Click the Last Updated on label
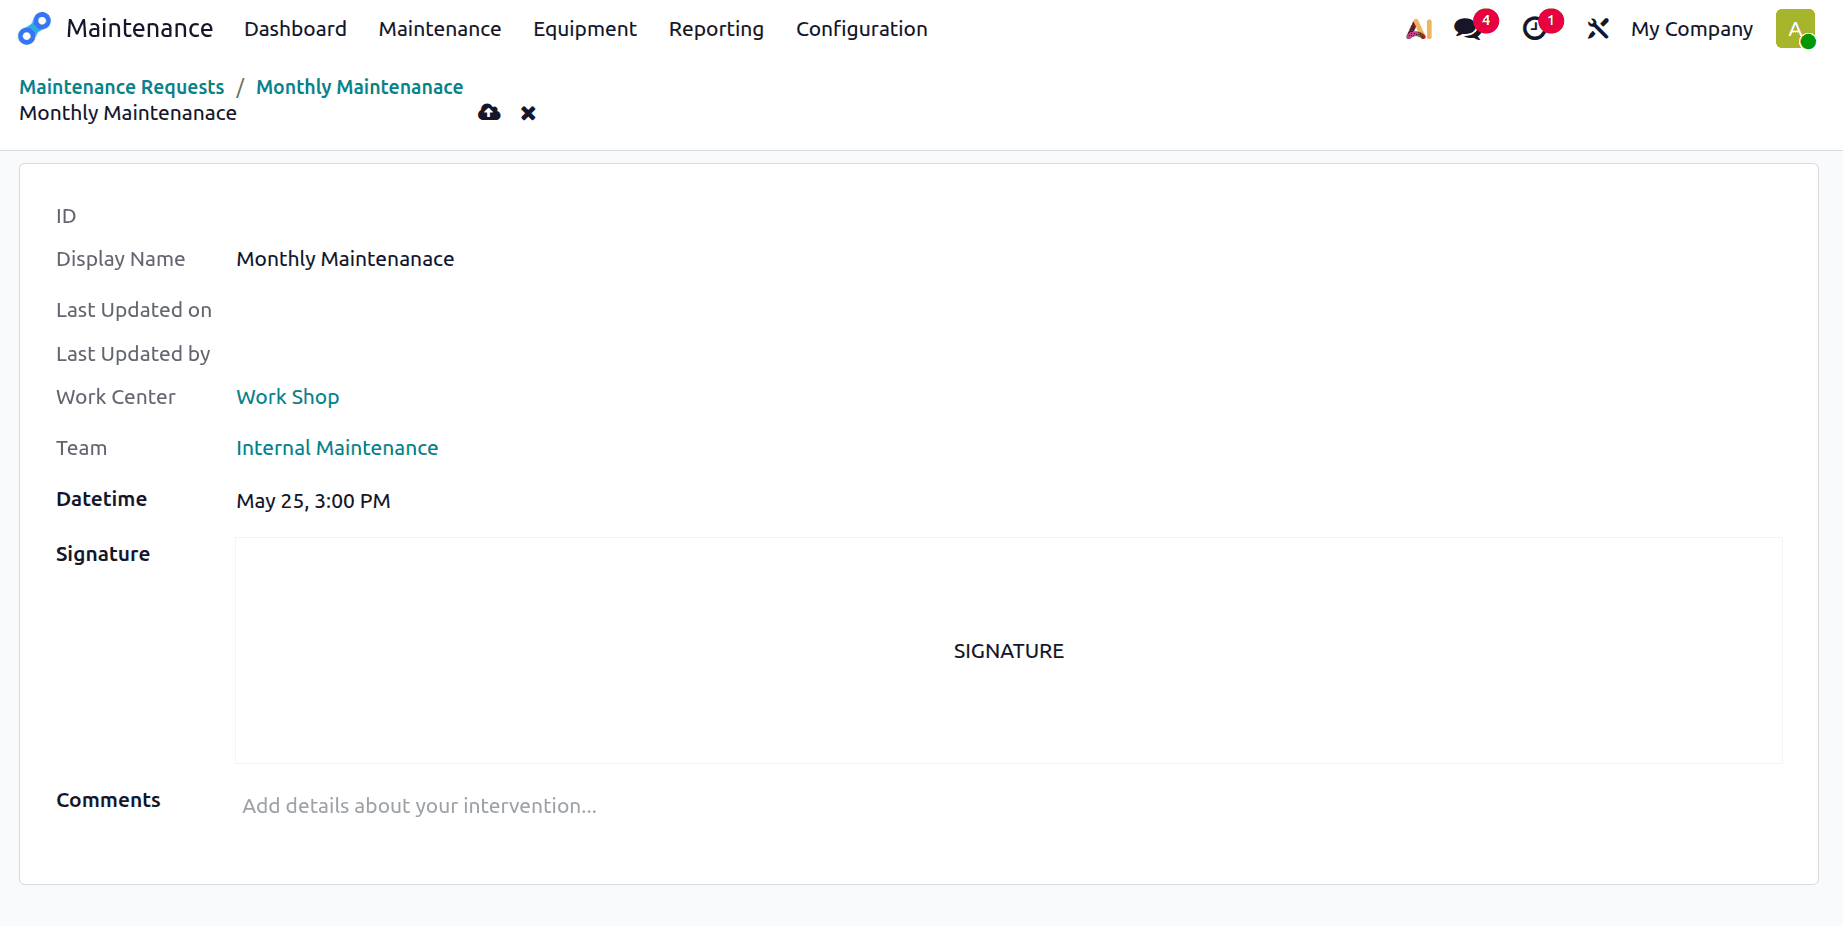The width and height of the screenshot is (1843, 926). [134, 310]
